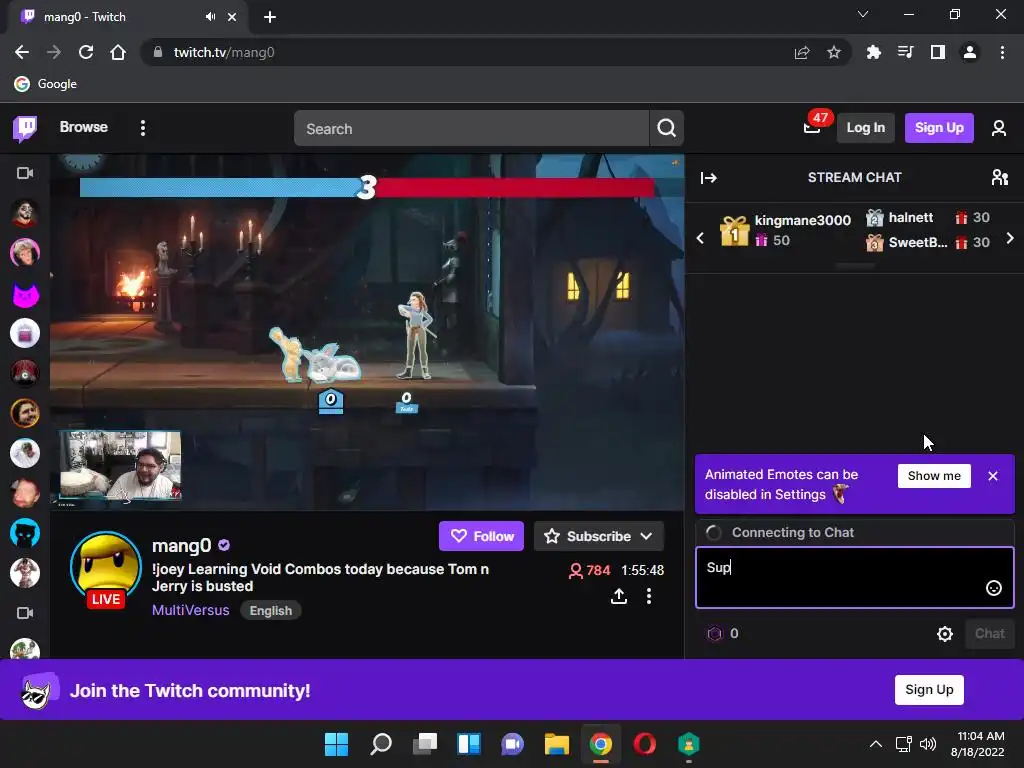Dismiss the Animated Emotes notice

pos(993,476)
